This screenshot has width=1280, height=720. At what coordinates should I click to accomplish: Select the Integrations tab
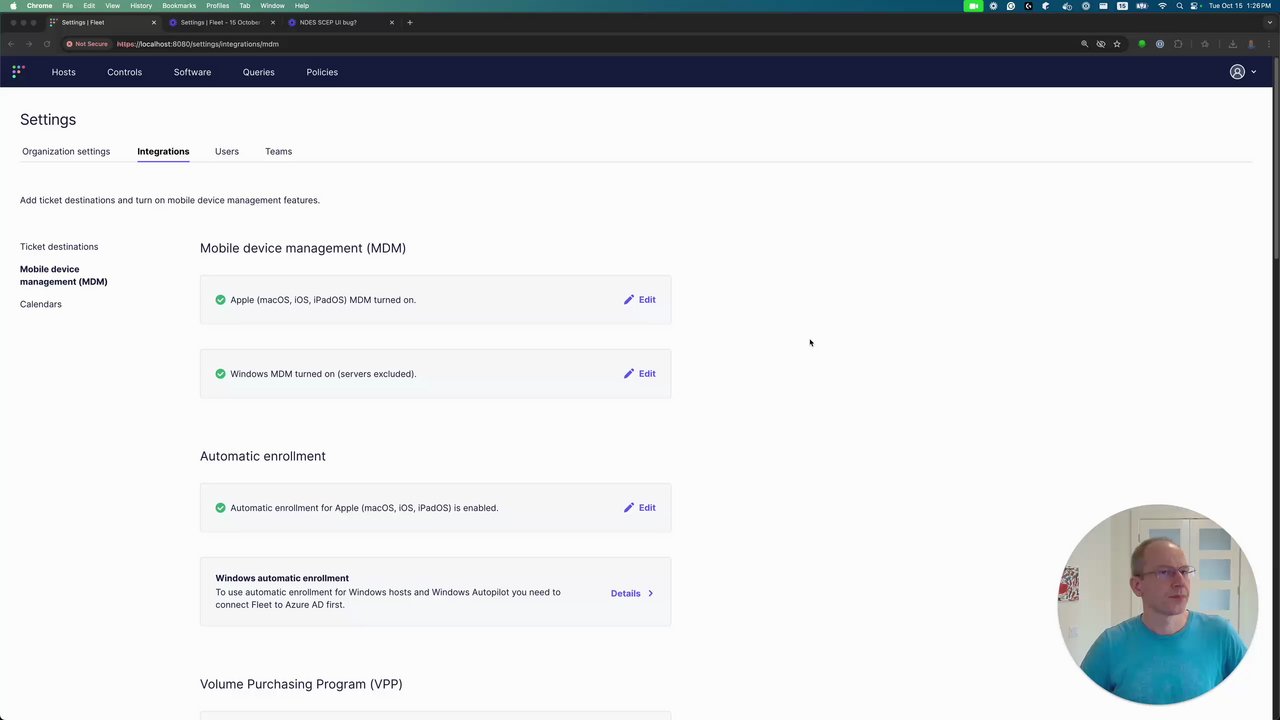(163, 152)
